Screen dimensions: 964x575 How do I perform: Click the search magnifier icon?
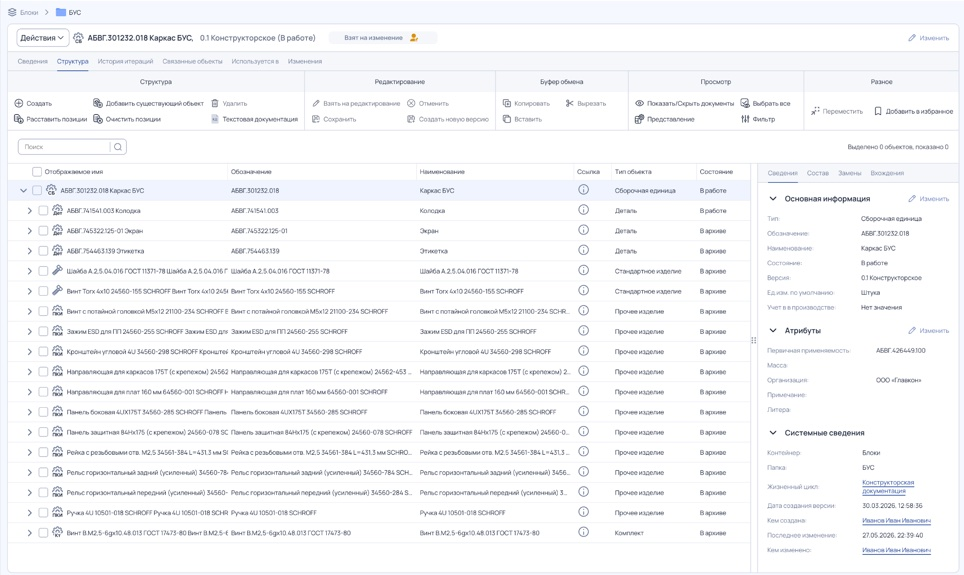(118, 146)
